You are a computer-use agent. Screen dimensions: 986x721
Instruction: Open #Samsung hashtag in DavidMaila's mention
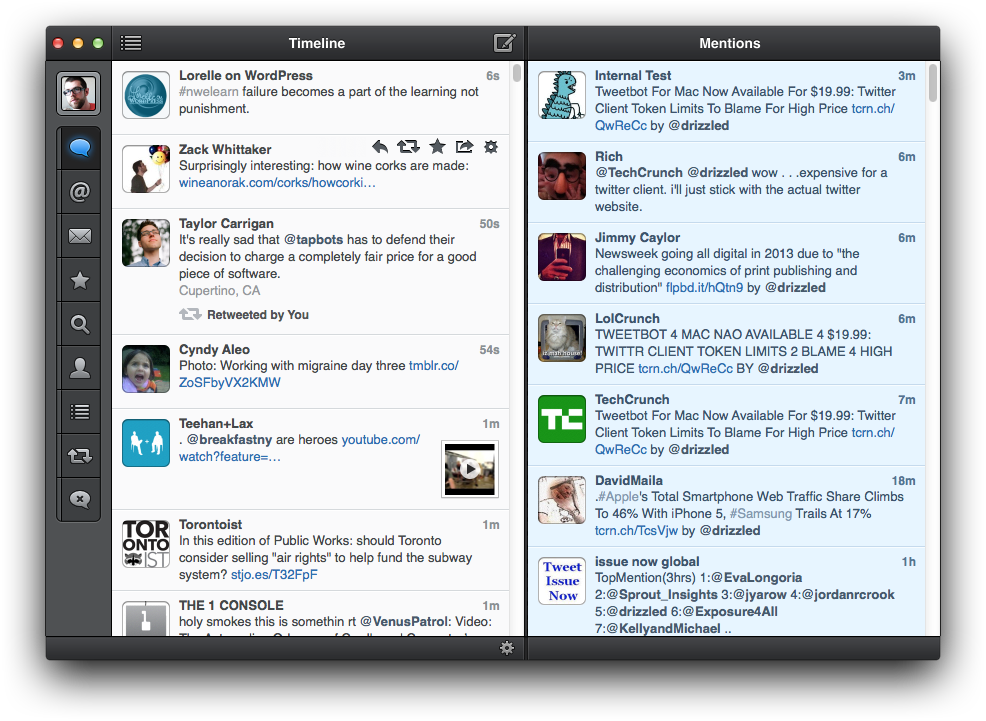coord(761,514)
